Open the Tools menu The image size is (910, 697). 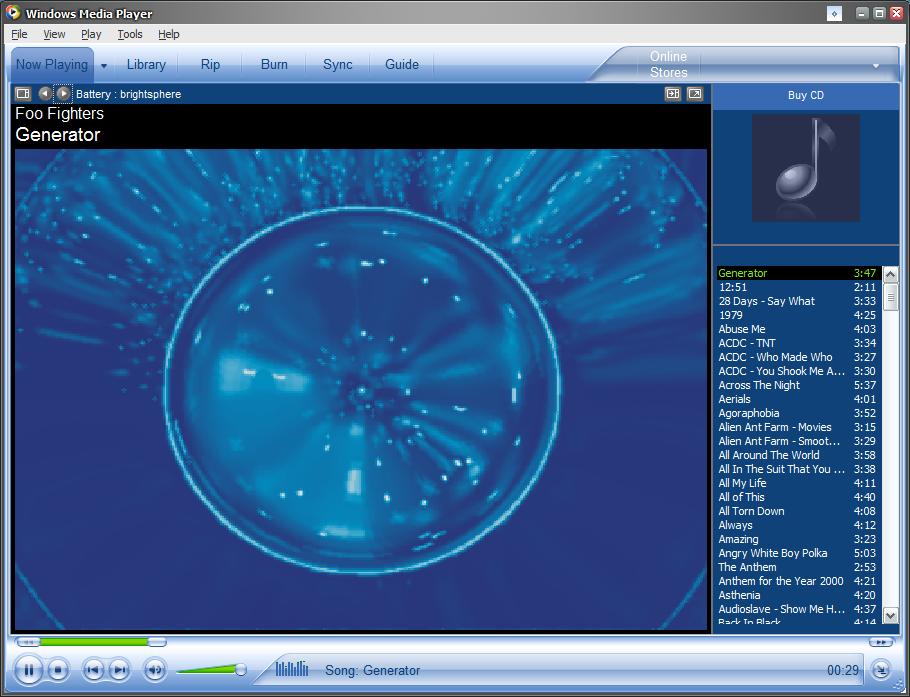(130, 34)
